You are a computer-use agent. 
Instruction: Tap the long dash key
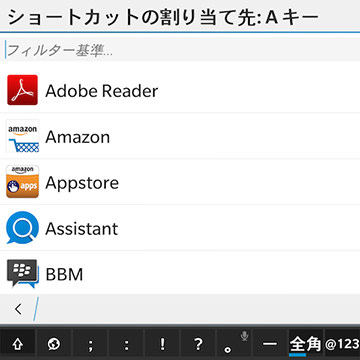pos(270,345)
